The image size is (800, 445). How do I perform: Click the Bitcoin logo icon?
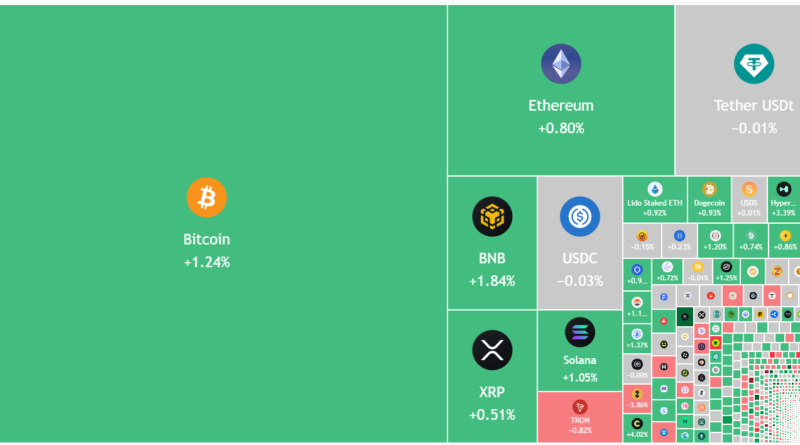(x=207, y=197)
